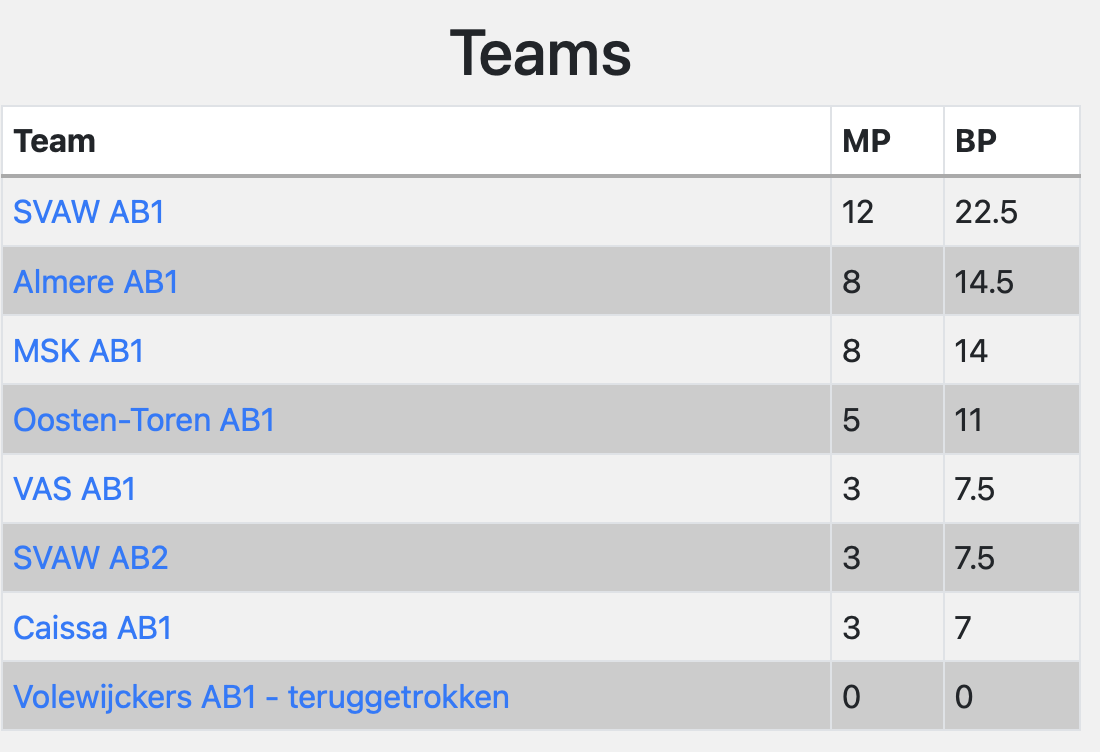Image resolution: width=1100 pixels, height=752 pixels.
Task: Click the MP cell in the Volewijckers row
Action: [x=852, y=696]
